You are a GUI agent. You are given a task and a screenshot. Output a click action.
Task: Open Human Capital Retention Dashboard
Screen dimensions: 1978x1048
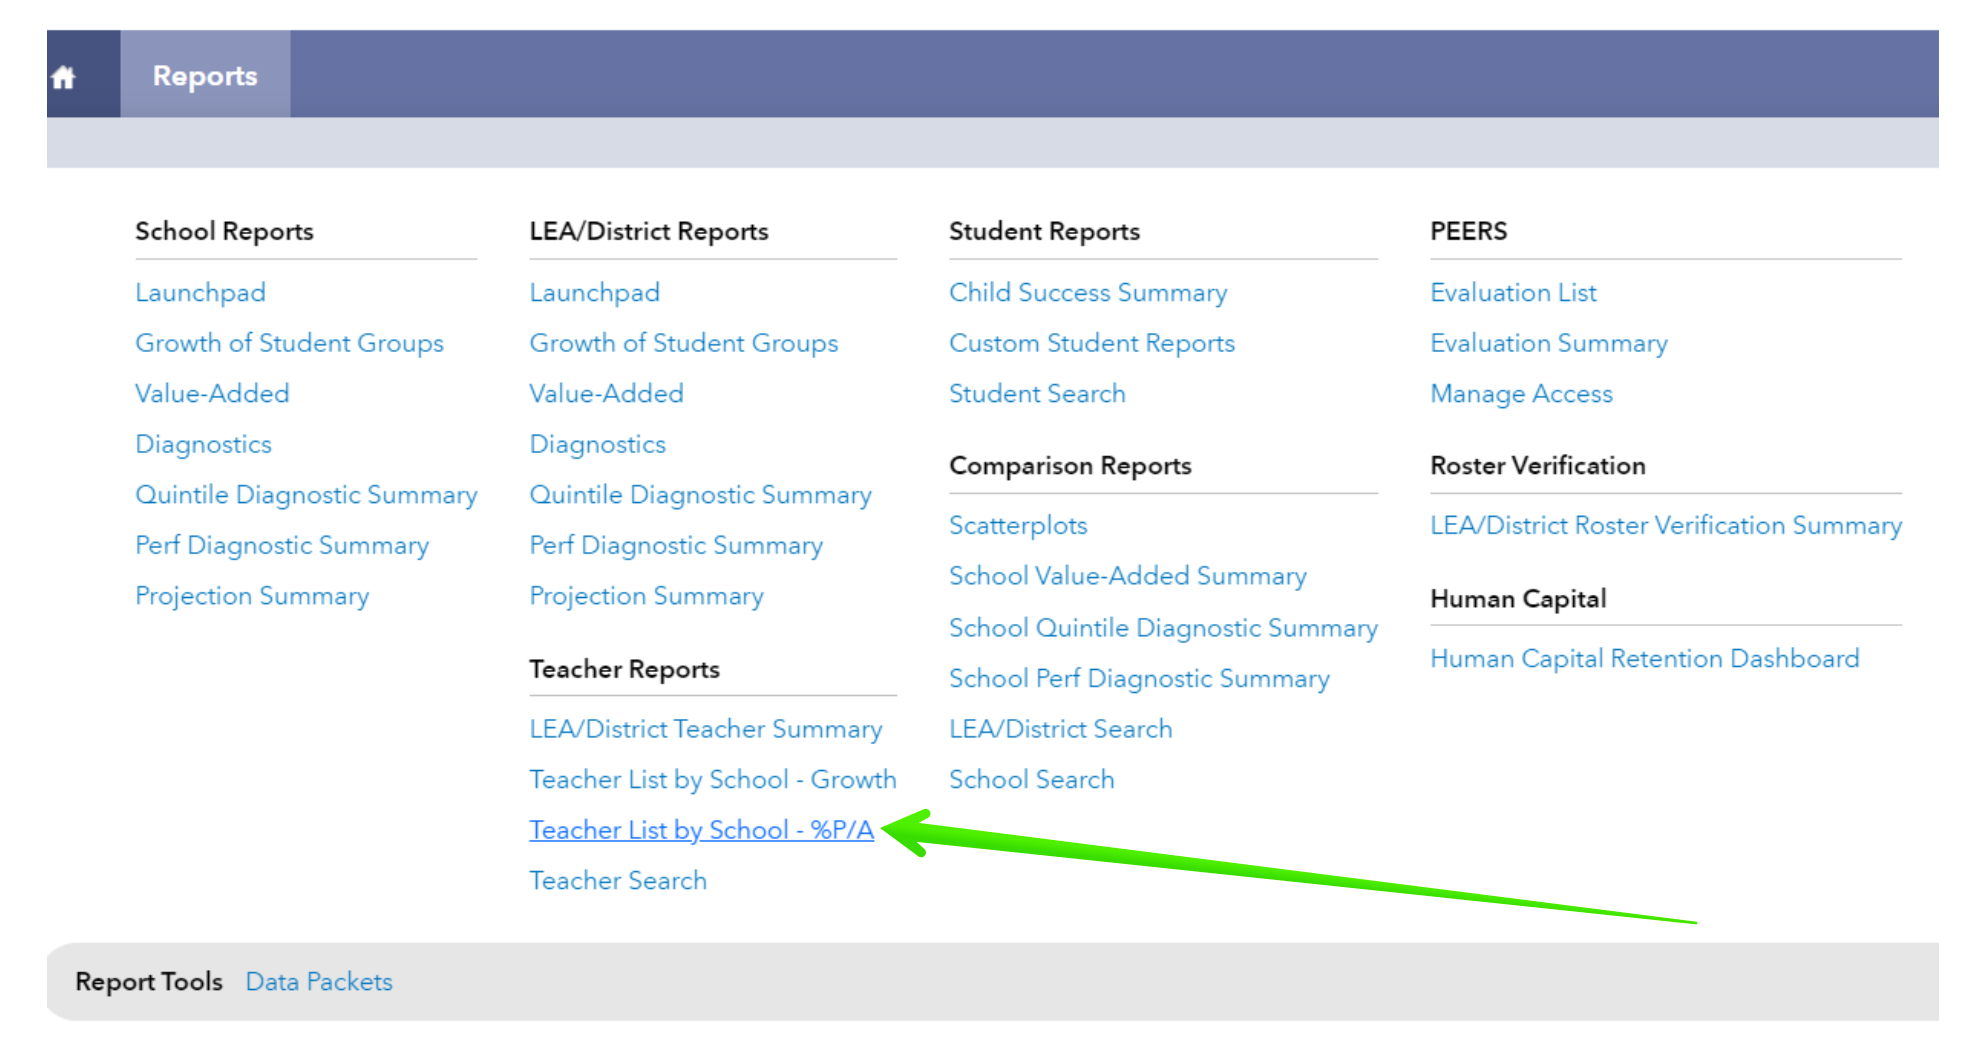pos(1644,659)
